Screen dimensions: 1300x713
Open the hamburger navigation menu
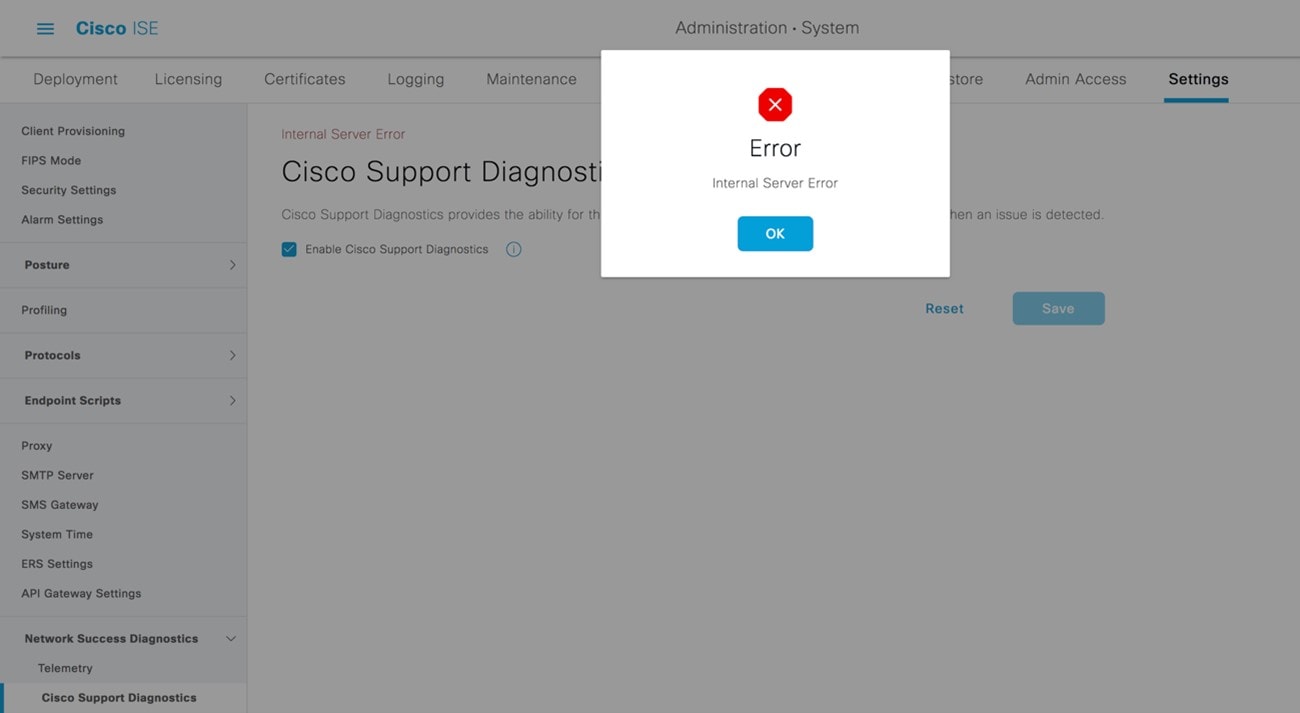45,28
